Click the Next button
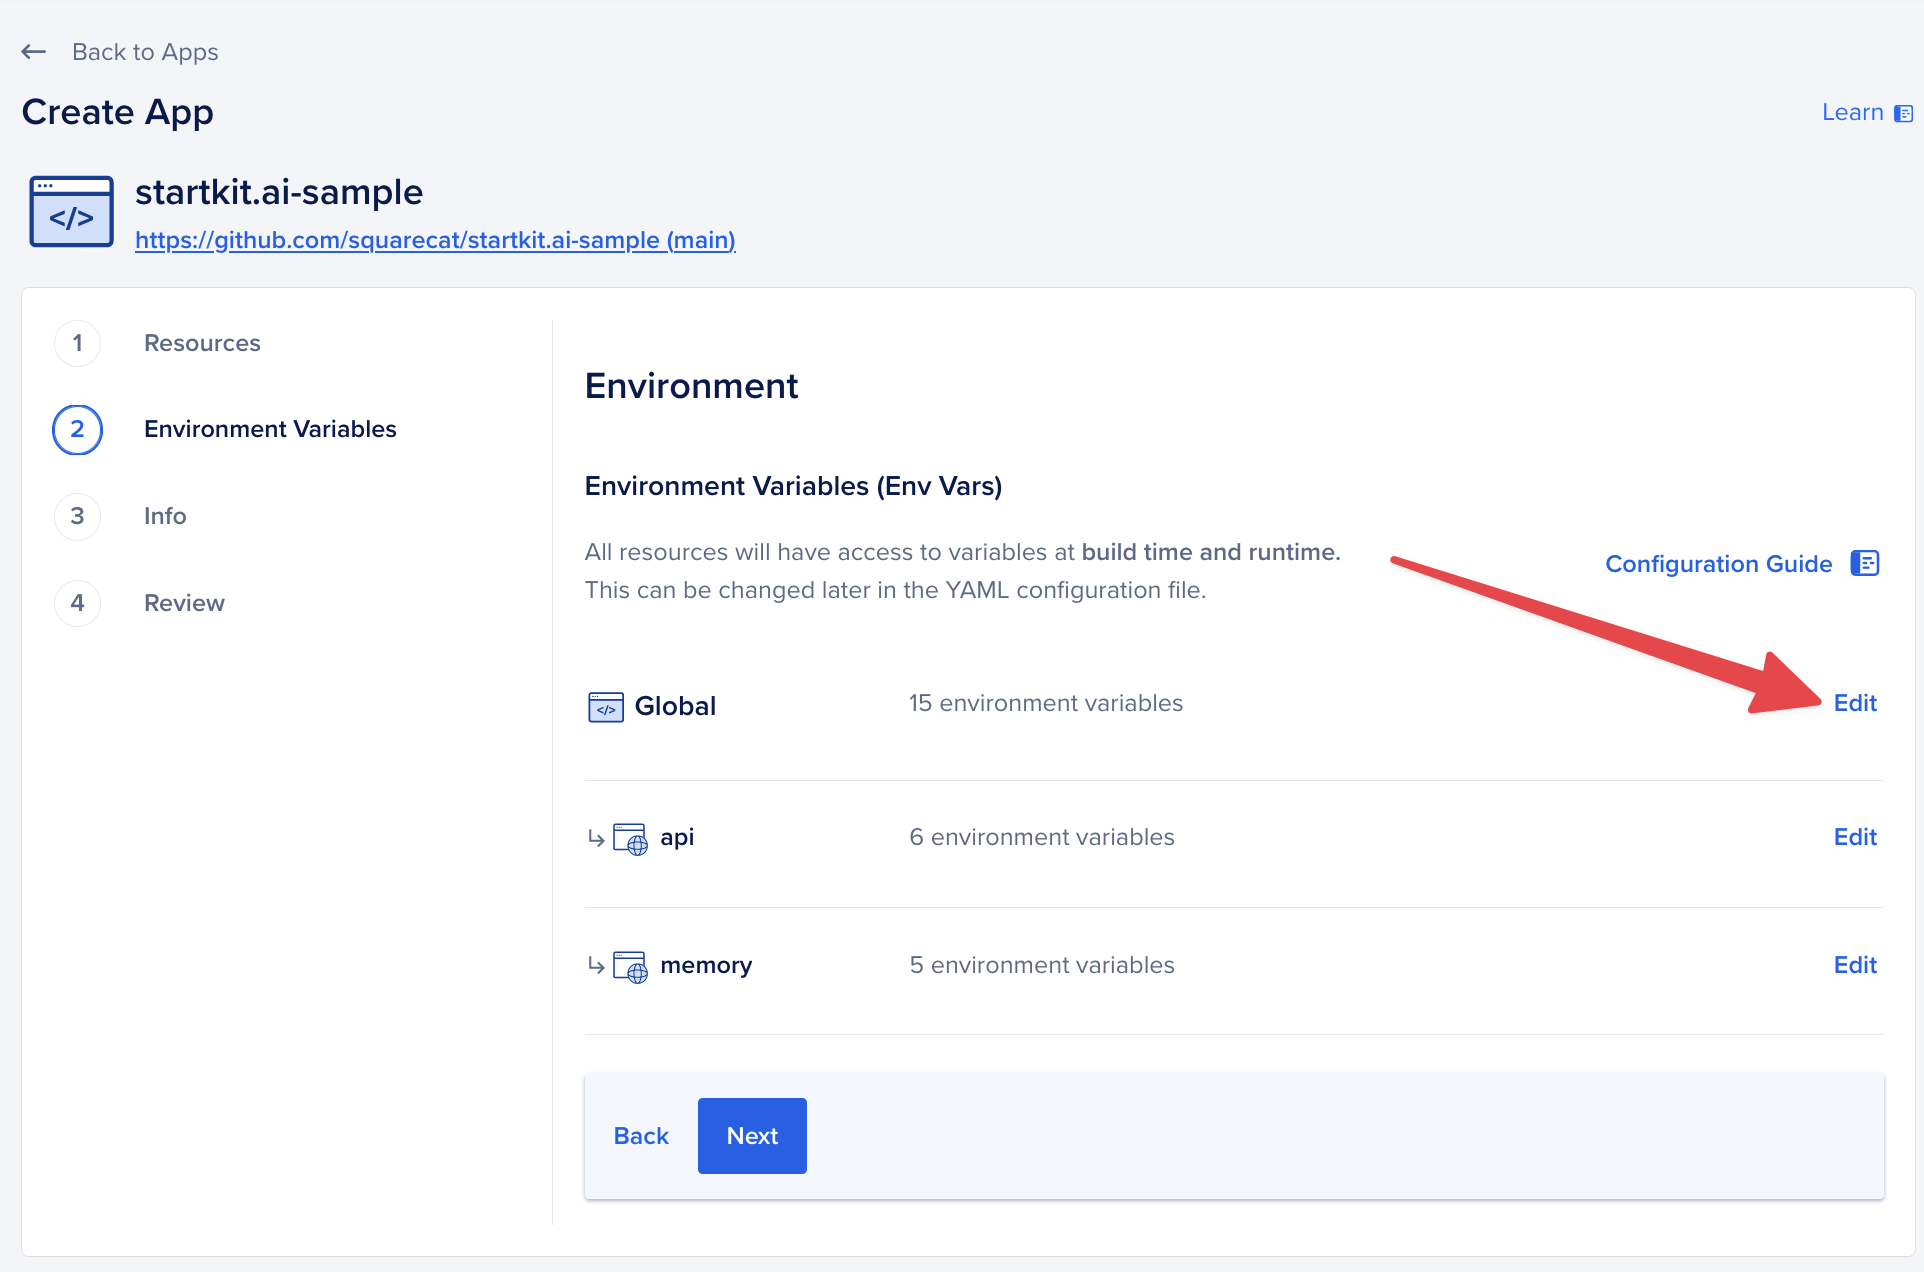Image resolution: width=1924 pixels, height=1272 pixels. pos(751,1135)
